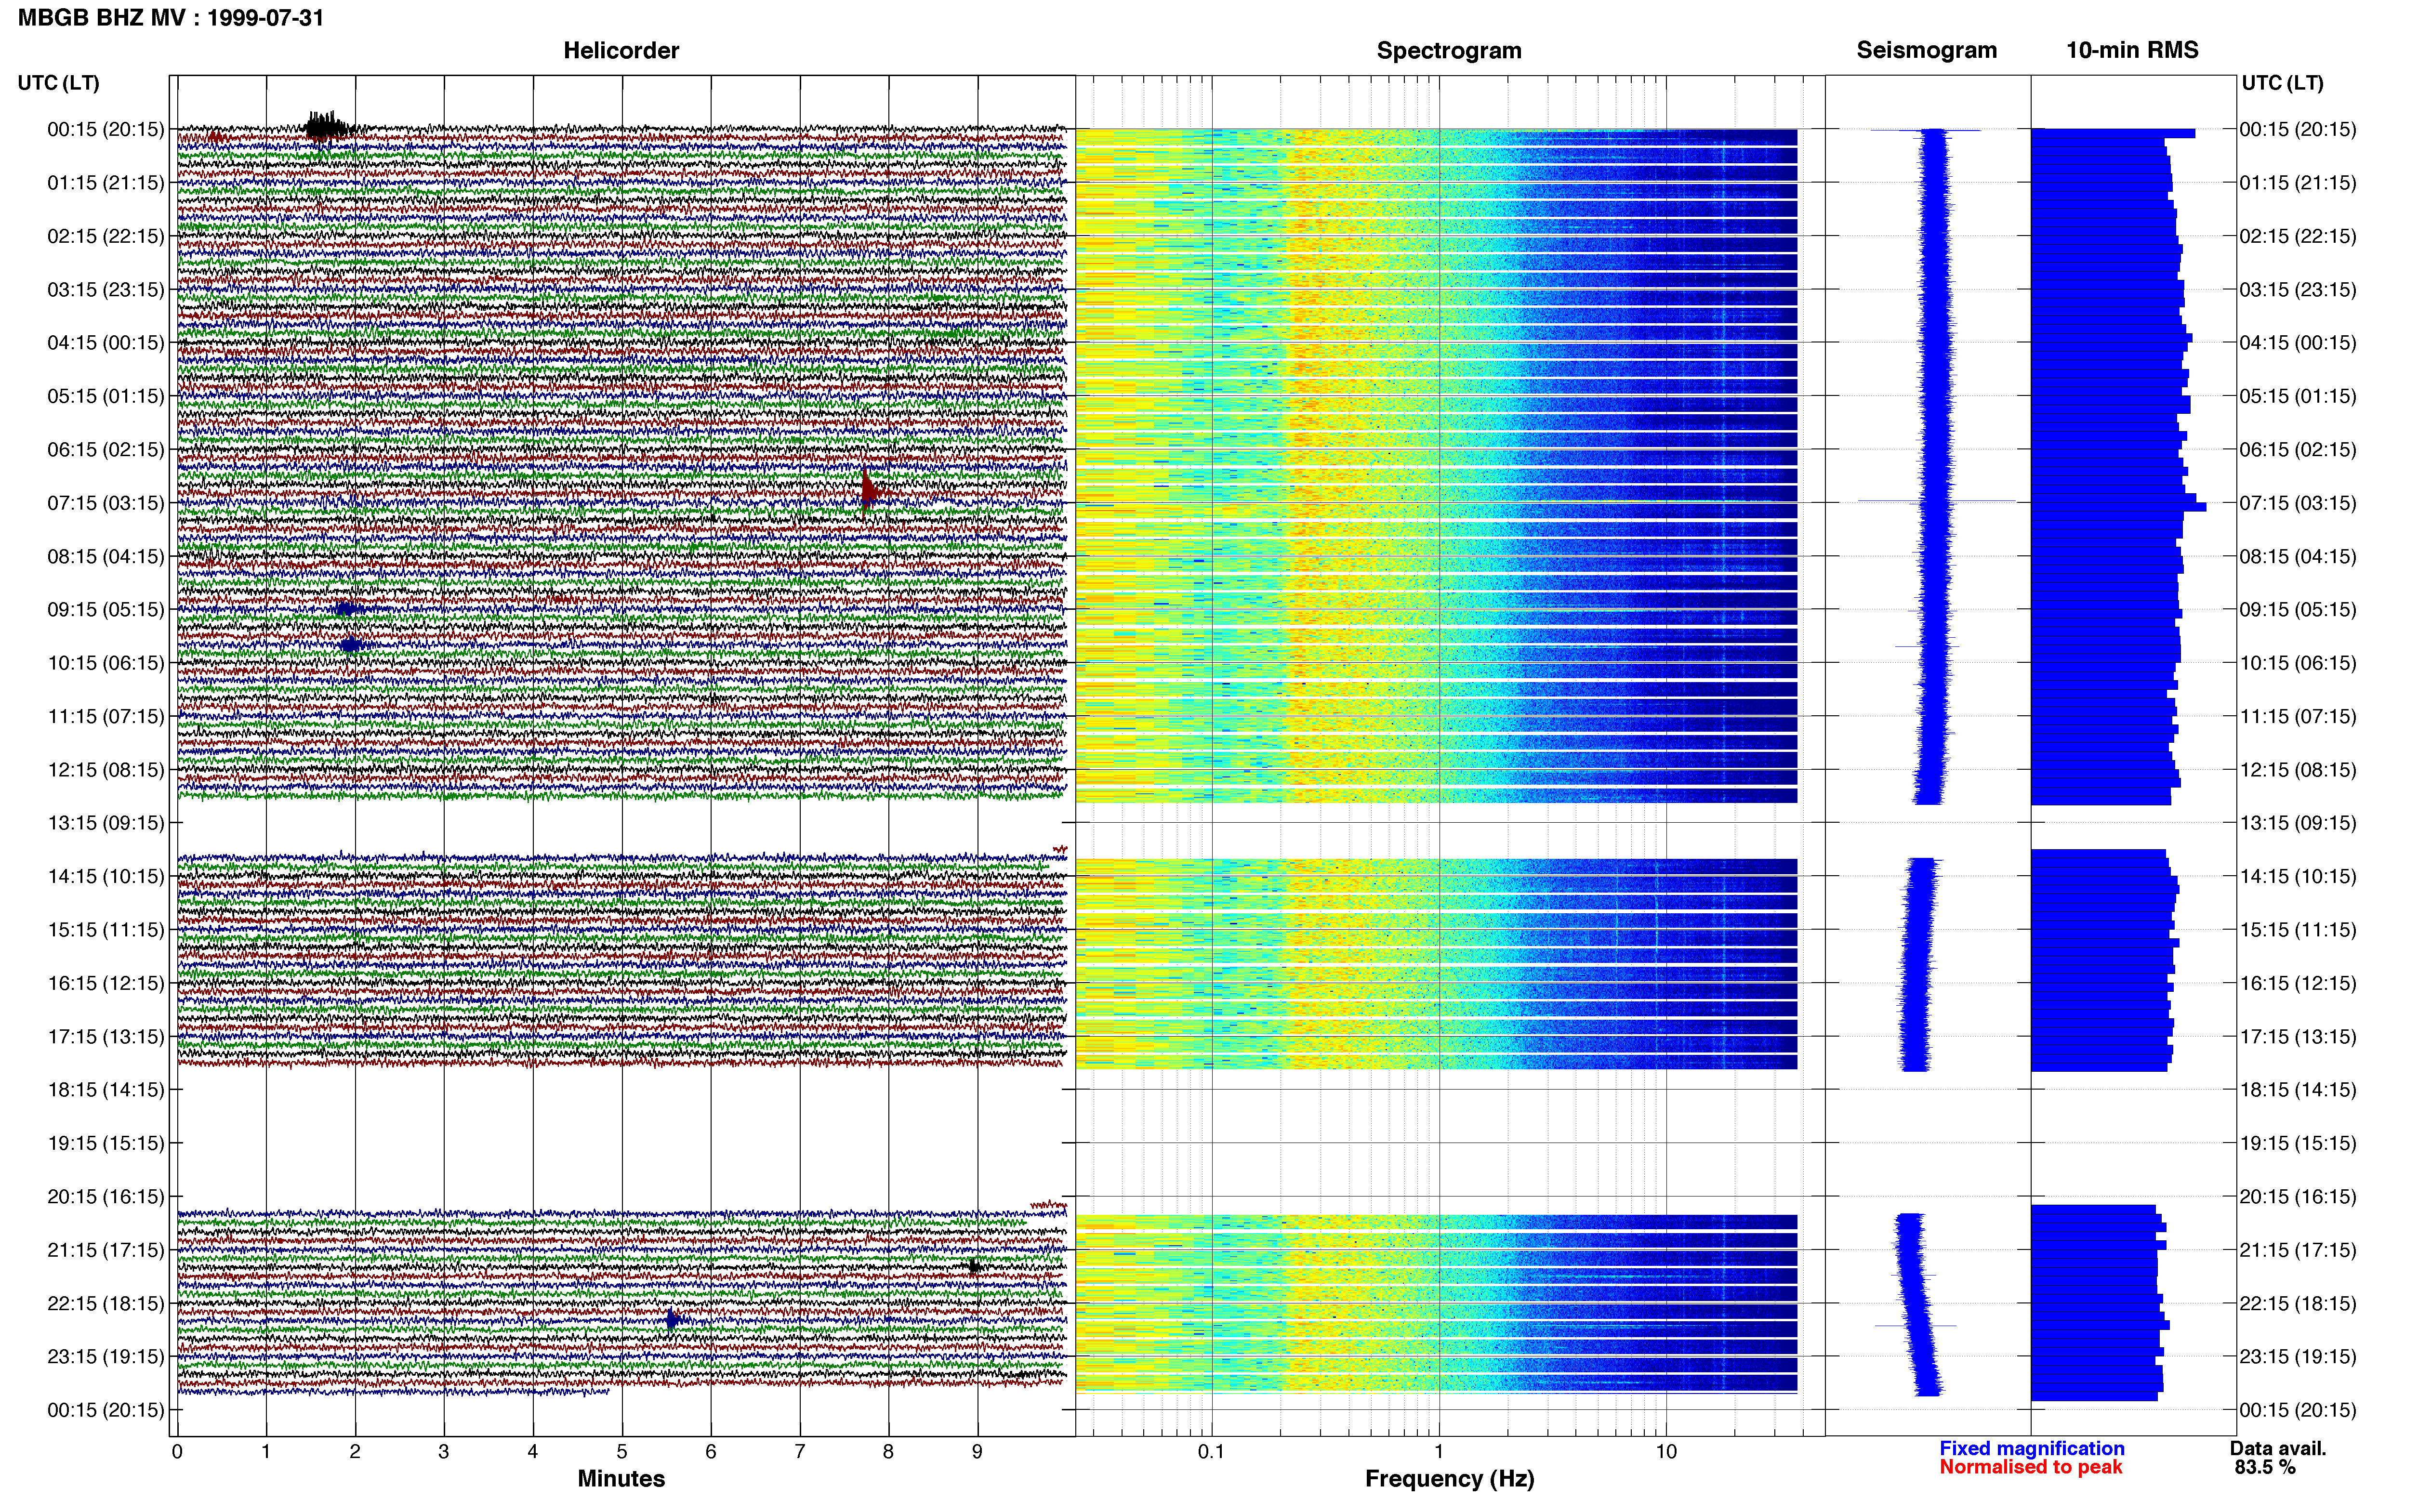This screenshot has width=2418, height=1512.
Task: Click helicorder time label '09:15 (05:15)'
Action: coord(106,609)
